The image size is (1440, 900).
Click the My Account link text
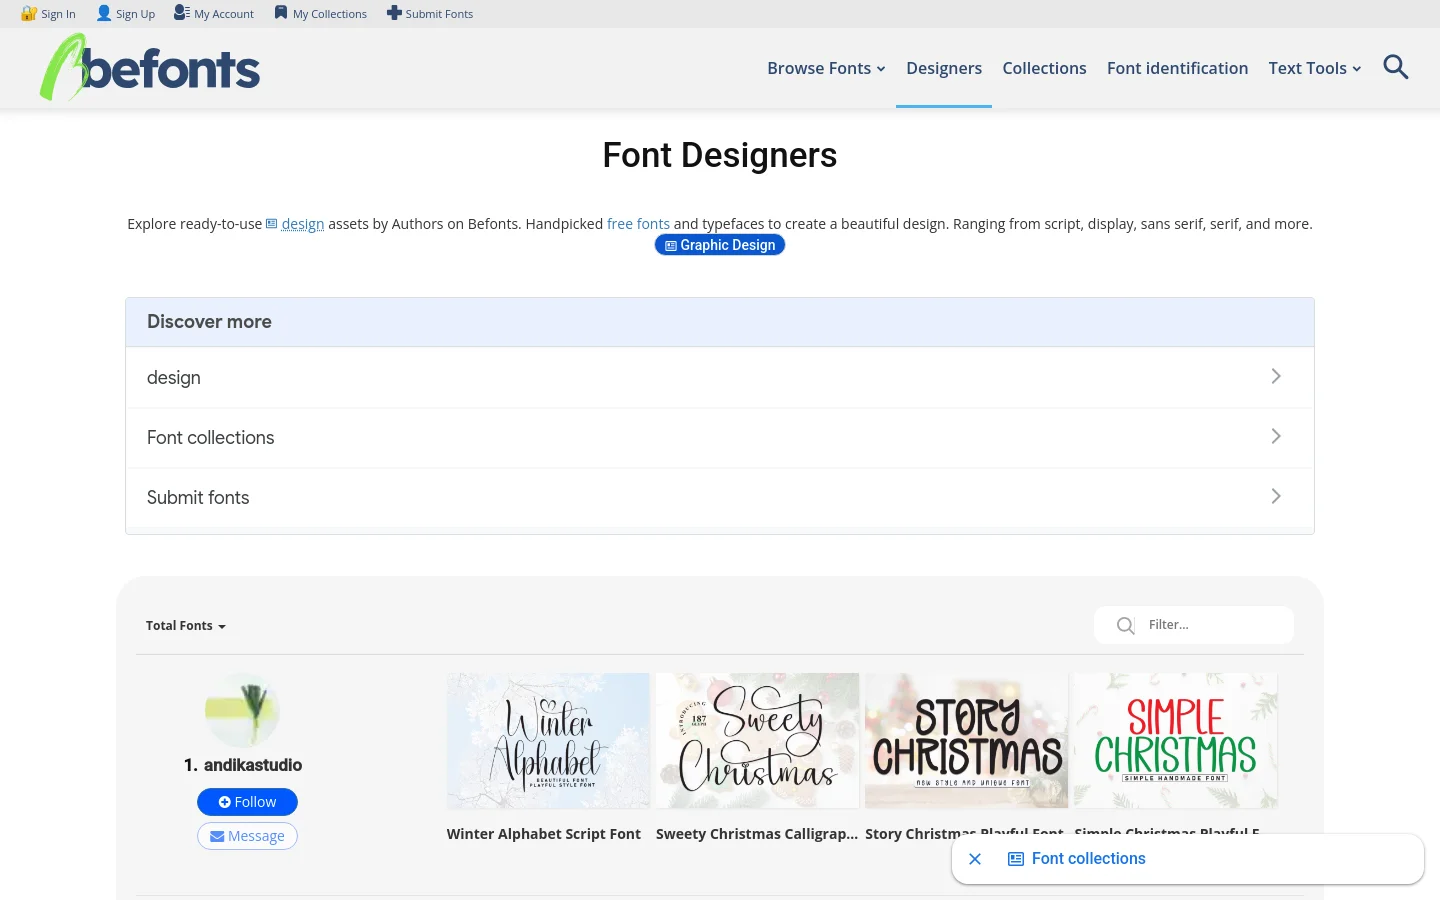coord(224,14)
